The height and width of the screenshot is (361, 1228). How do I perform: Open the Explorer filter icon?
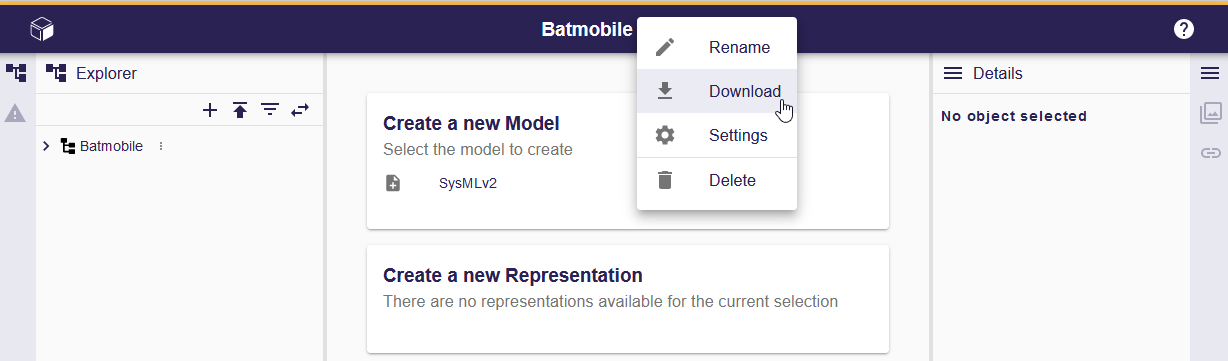coord(270,110)
